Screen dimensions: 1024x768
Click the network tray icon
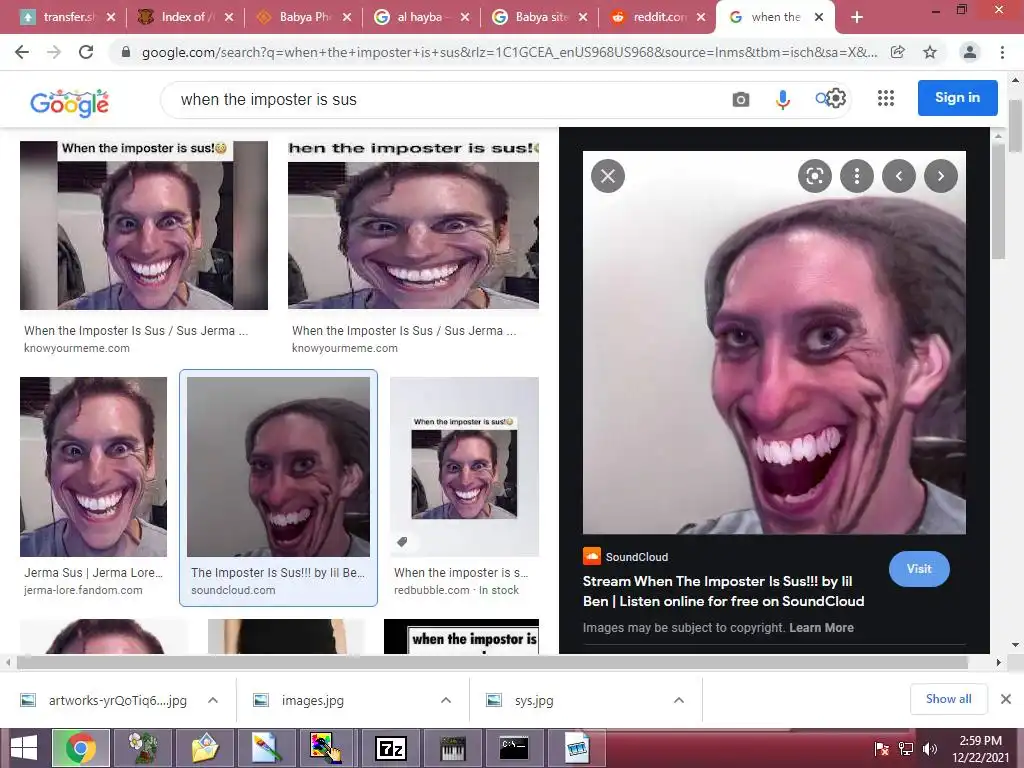click(x=906, y=748)
